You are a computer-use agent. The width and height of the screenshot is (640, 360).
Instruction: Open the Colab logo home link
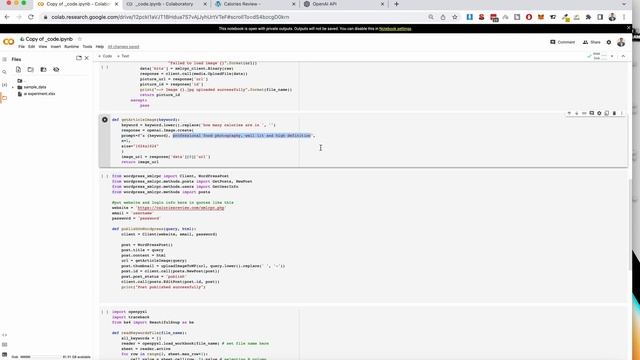pyautogui.click(x=9, y=42)
